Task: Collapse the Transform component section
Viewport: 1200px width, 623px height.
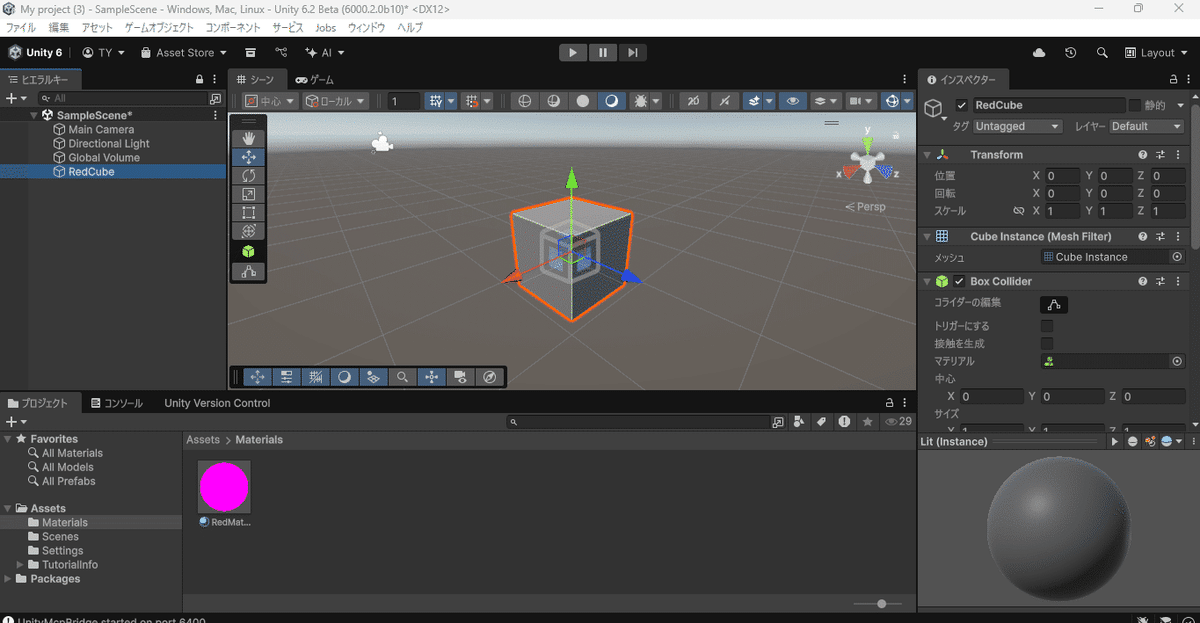Action: 926,154
